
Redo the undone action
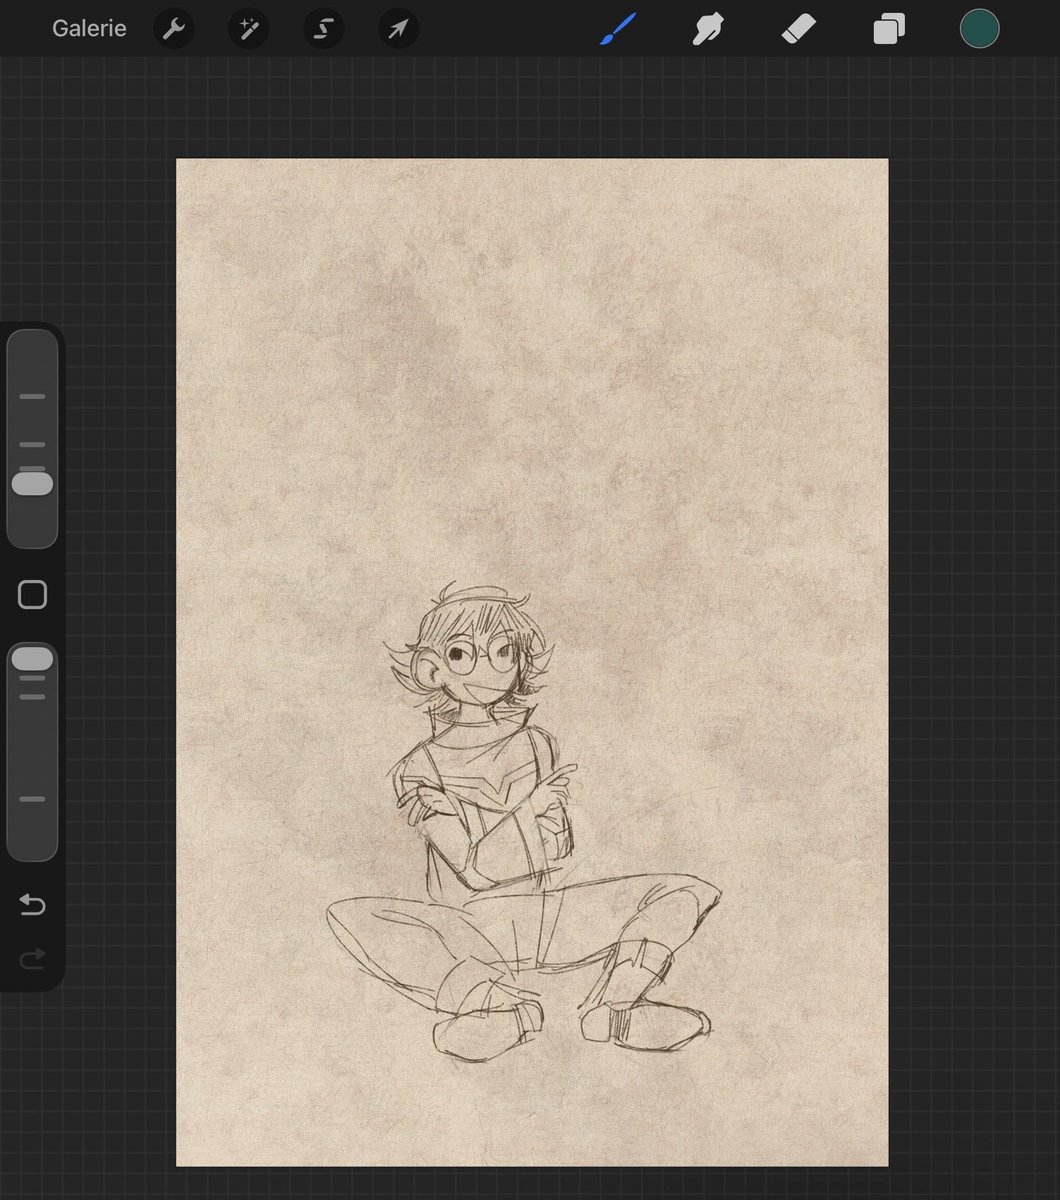click(x=32, y=960)
